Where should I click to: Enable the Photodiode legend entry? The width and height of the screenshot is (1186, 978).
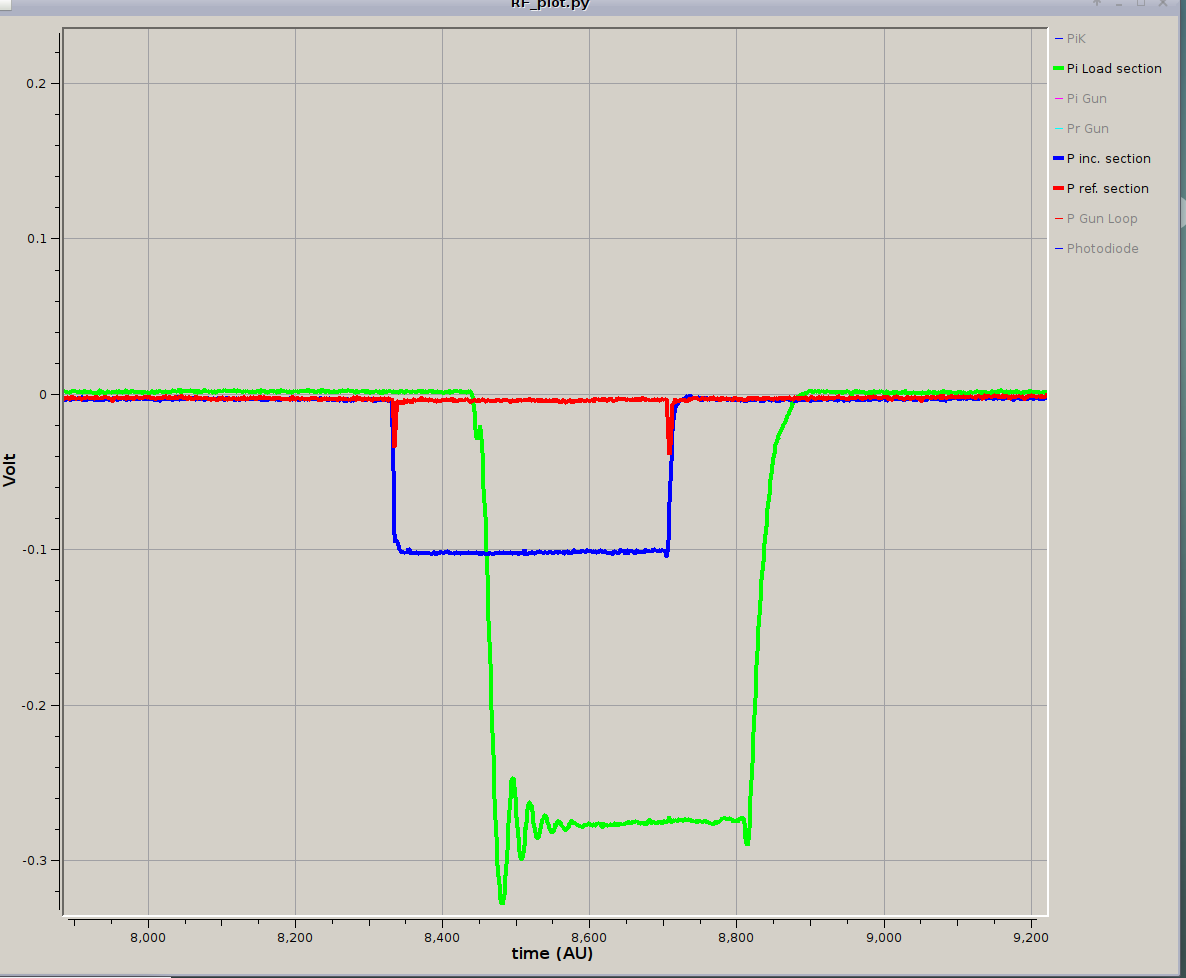click(x=1102, y=249)
